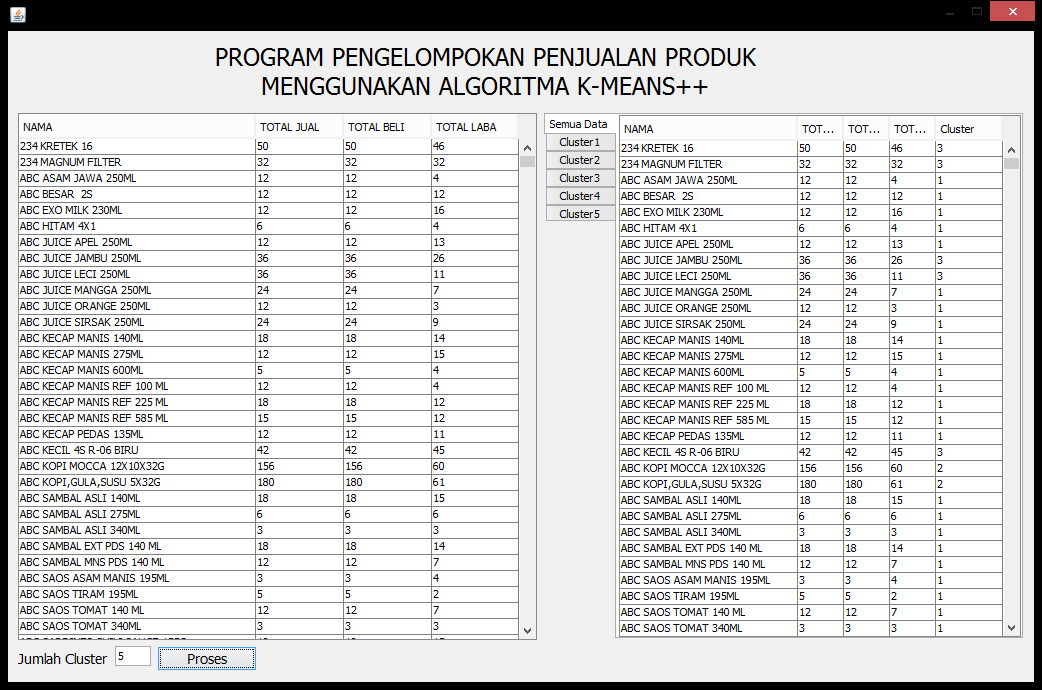Click TOTAL LABA column header in left table
The width and height of the screenshot is (1042, 690).
tap(474, 127)
